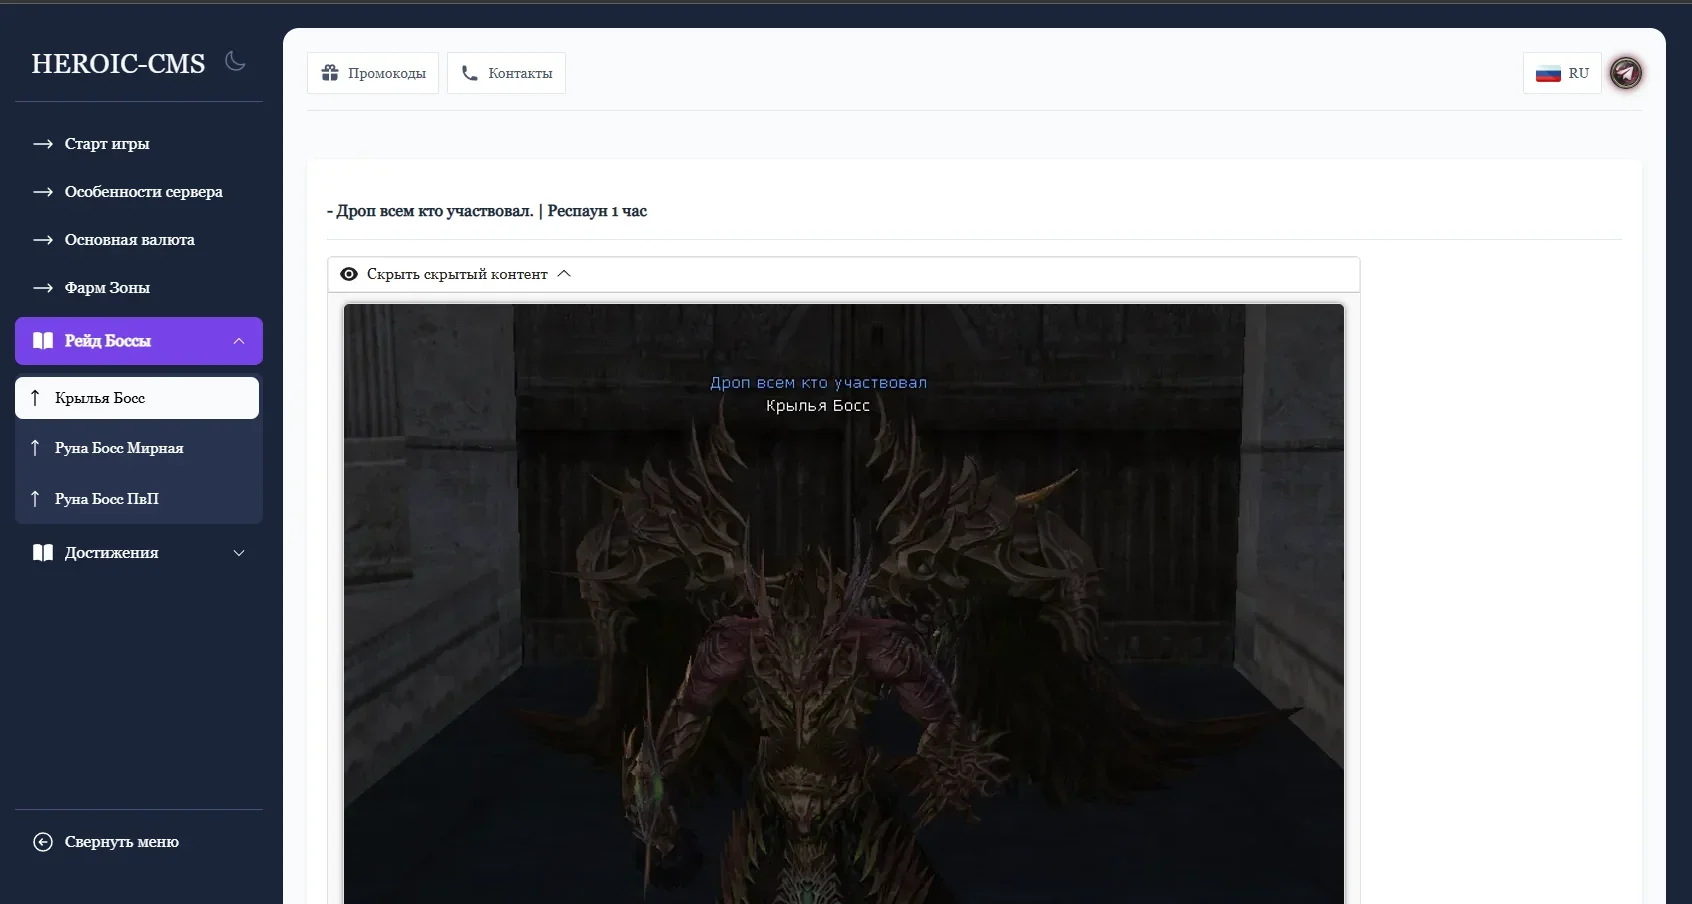1692x904 pixels.
Task: Toggle dark mode moon icon
Action: 236,62
